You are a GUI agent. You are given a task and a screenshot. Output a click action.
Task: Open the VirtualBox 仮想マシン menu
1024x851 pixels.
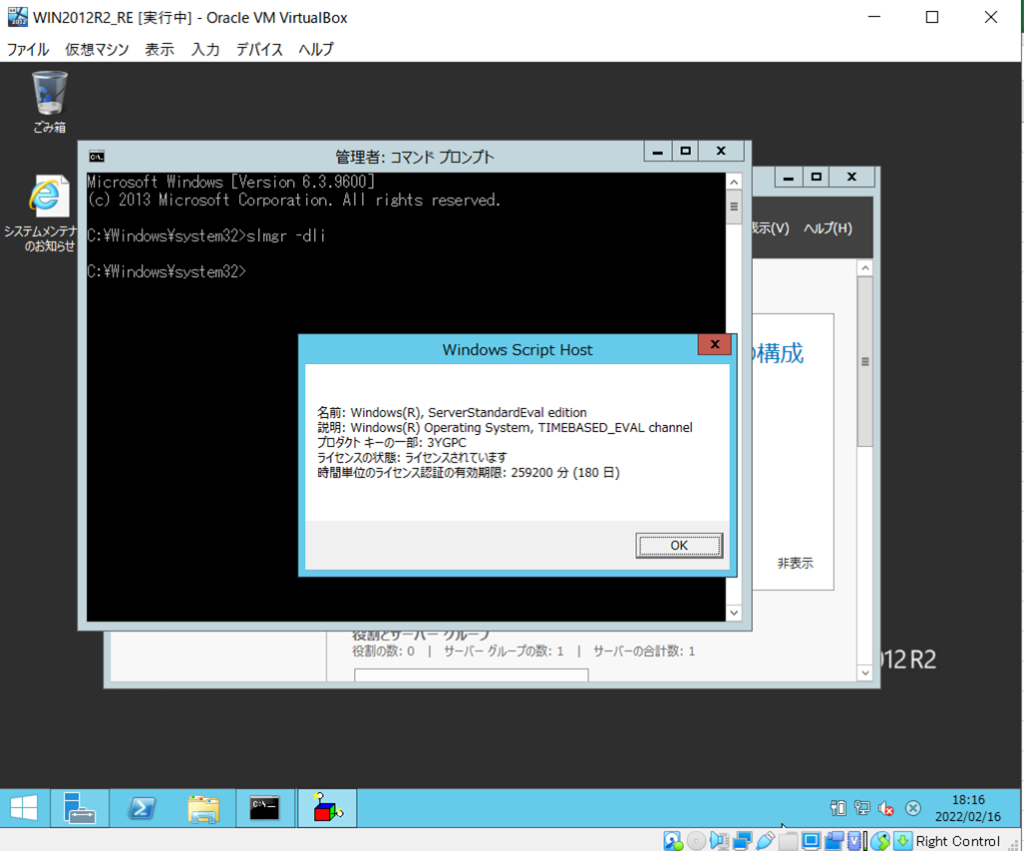click(x=97, y=49)
